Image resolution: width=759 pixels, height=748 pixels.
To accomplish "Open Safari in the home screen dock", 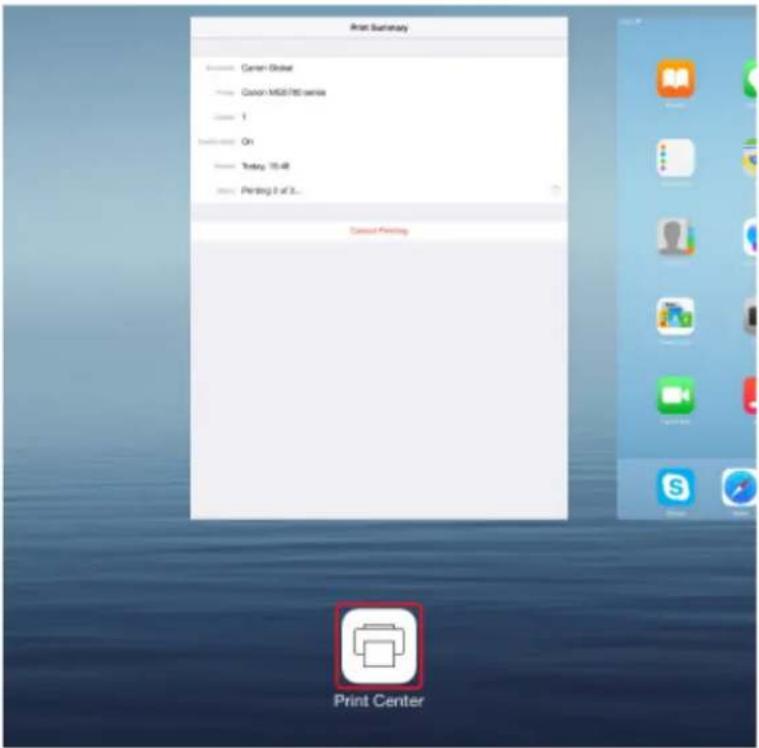I will coord(740,487).
